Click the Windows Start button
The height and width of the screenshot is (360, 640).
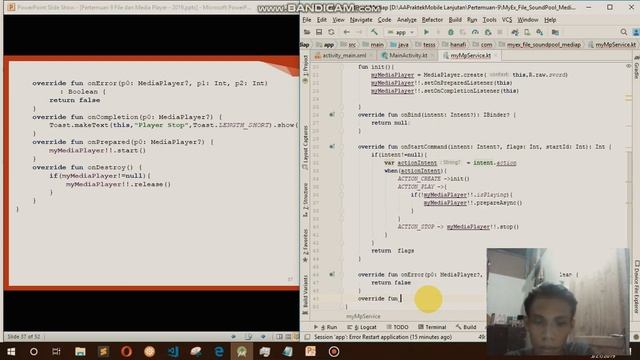11,351
